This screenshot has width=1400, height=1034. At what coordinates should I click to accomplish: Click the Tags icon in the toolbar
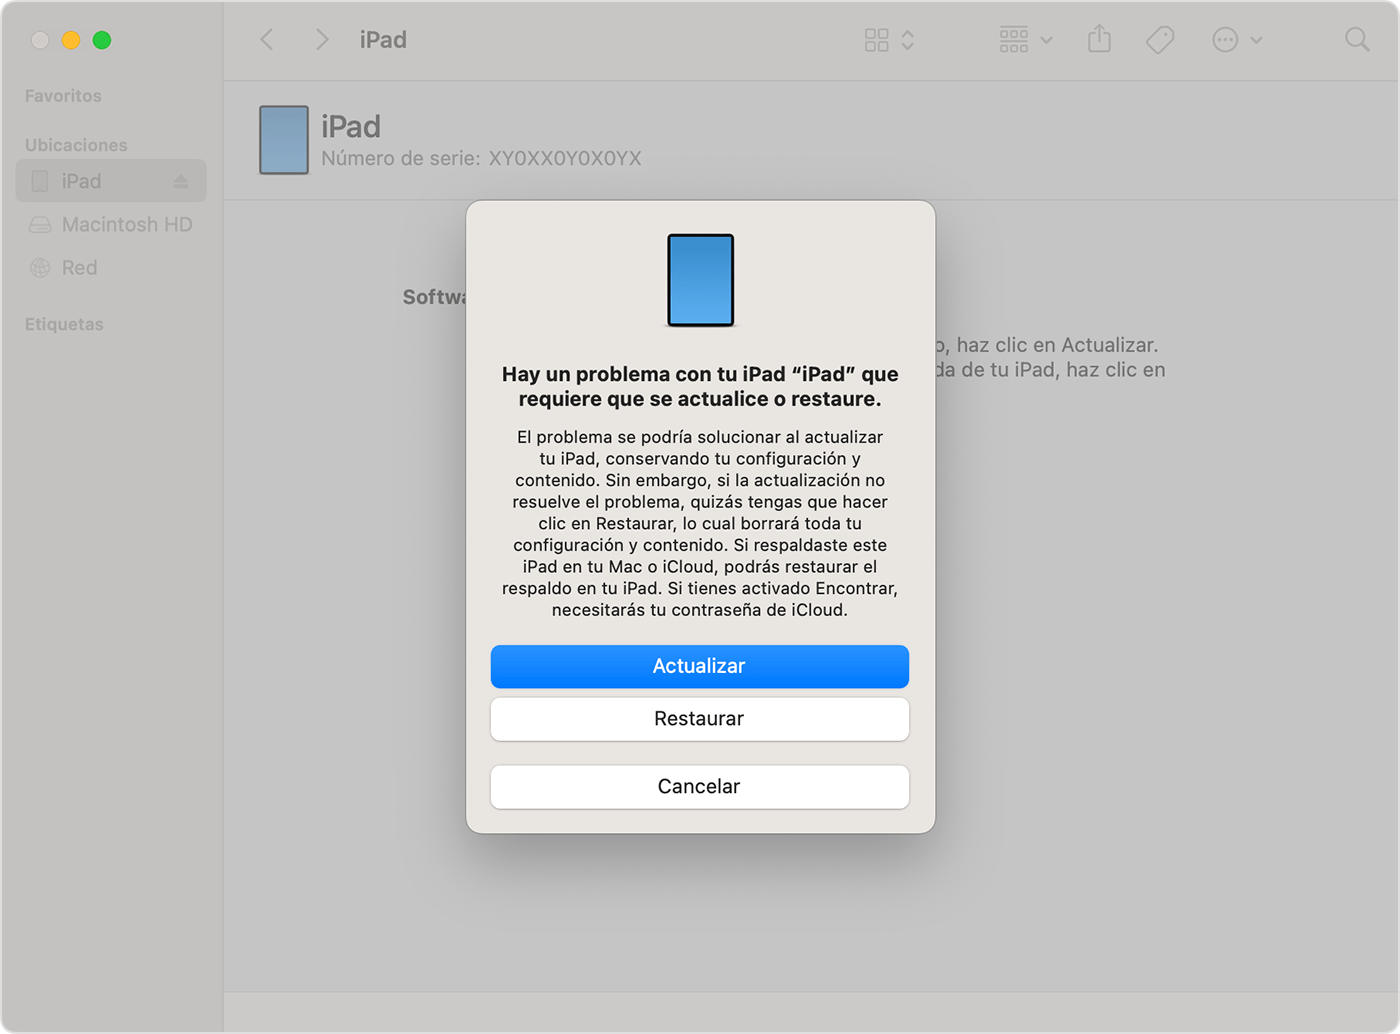coord(1160,39)
